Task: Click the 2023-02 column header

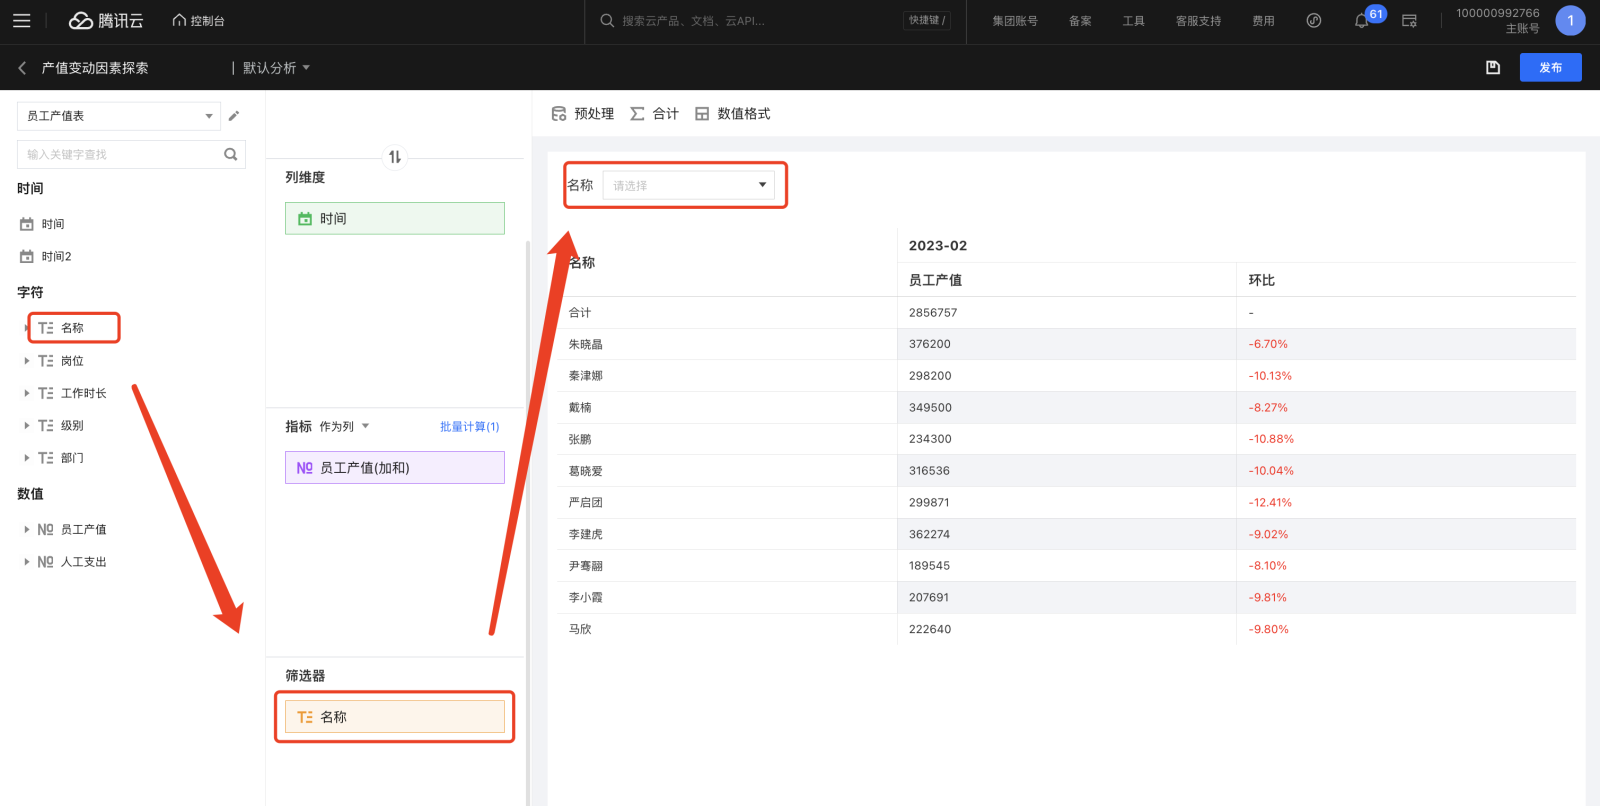Action: 938,246
